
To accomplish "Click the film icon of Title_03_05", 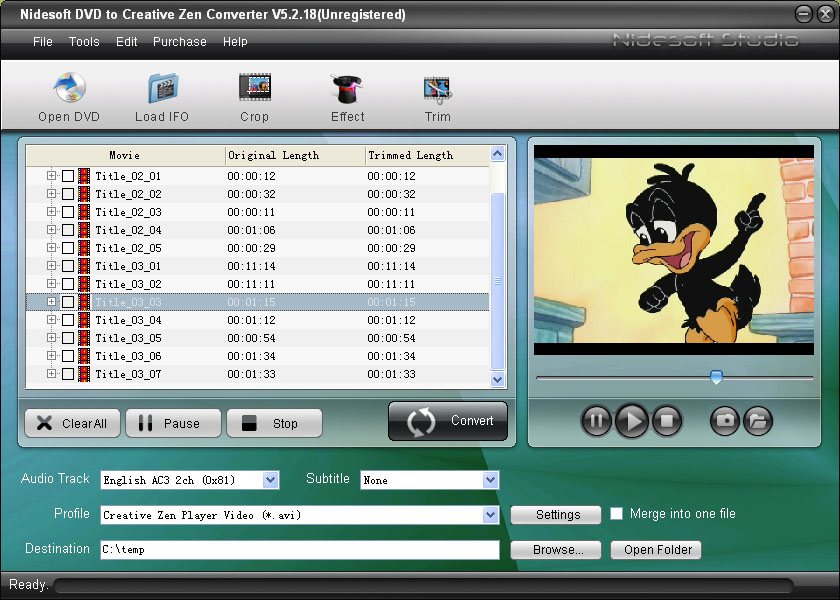I will (84, 338).
